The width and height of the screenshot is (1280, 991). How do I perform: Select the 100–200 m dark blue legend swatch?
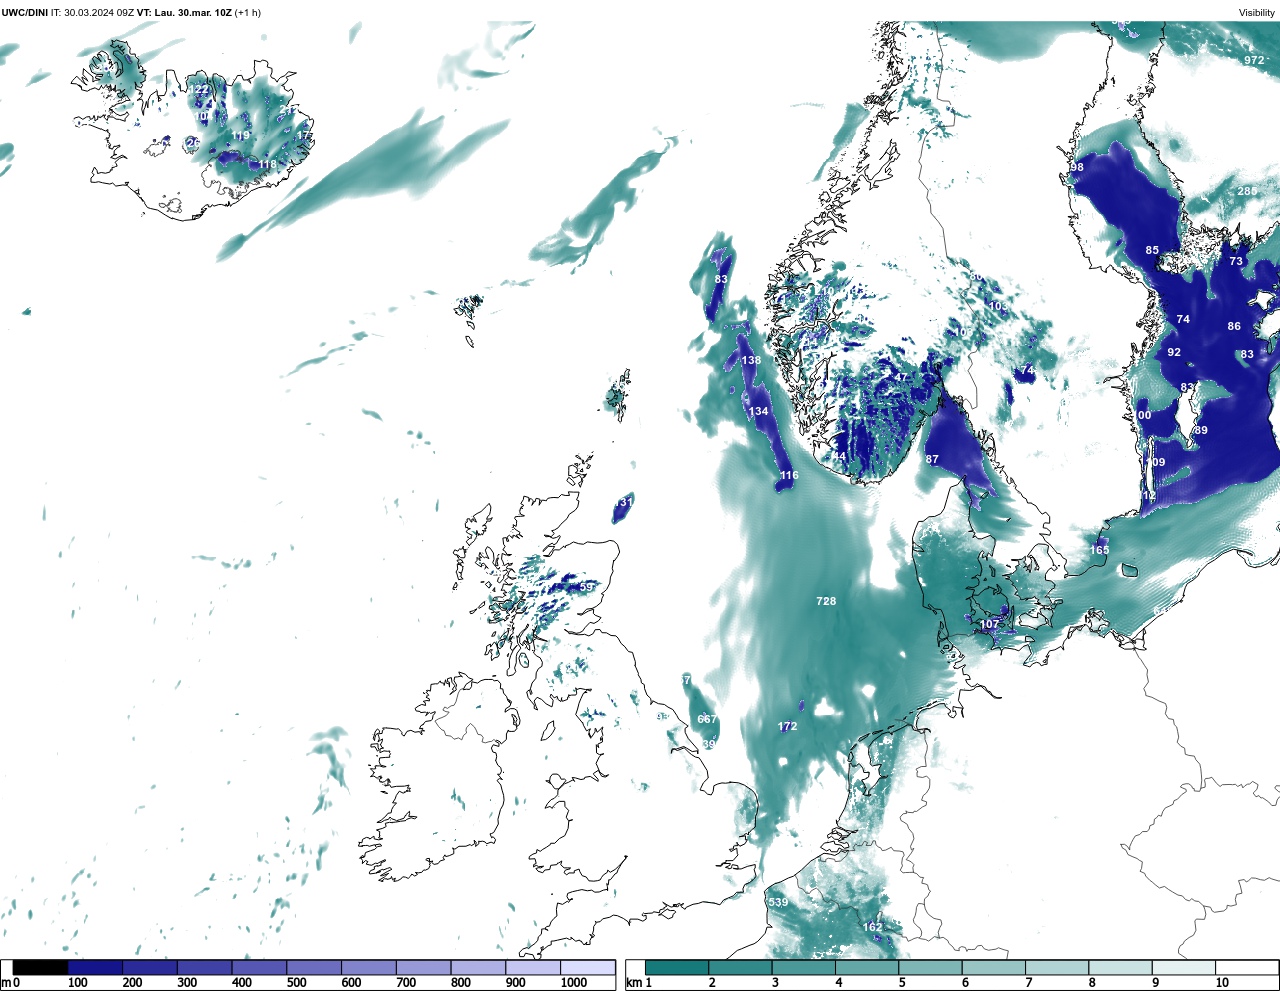click(96, 967)
